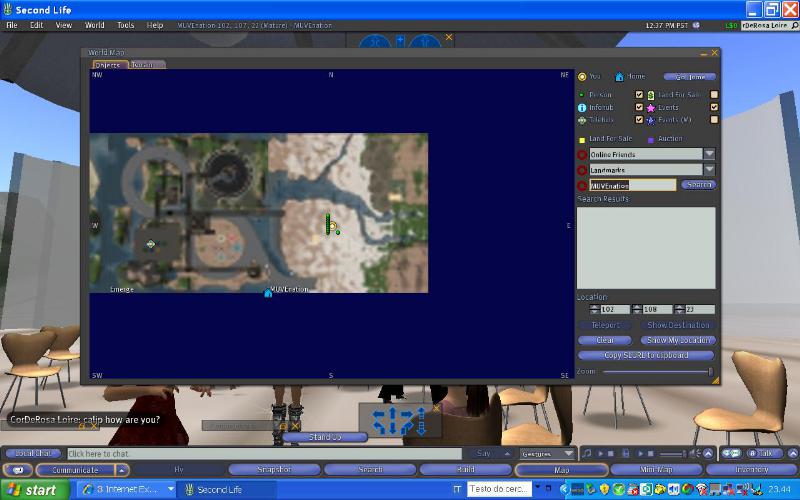Viewport: 800px width, 500px height.
Task: Open the Edit menu
Action: (36, 26)
